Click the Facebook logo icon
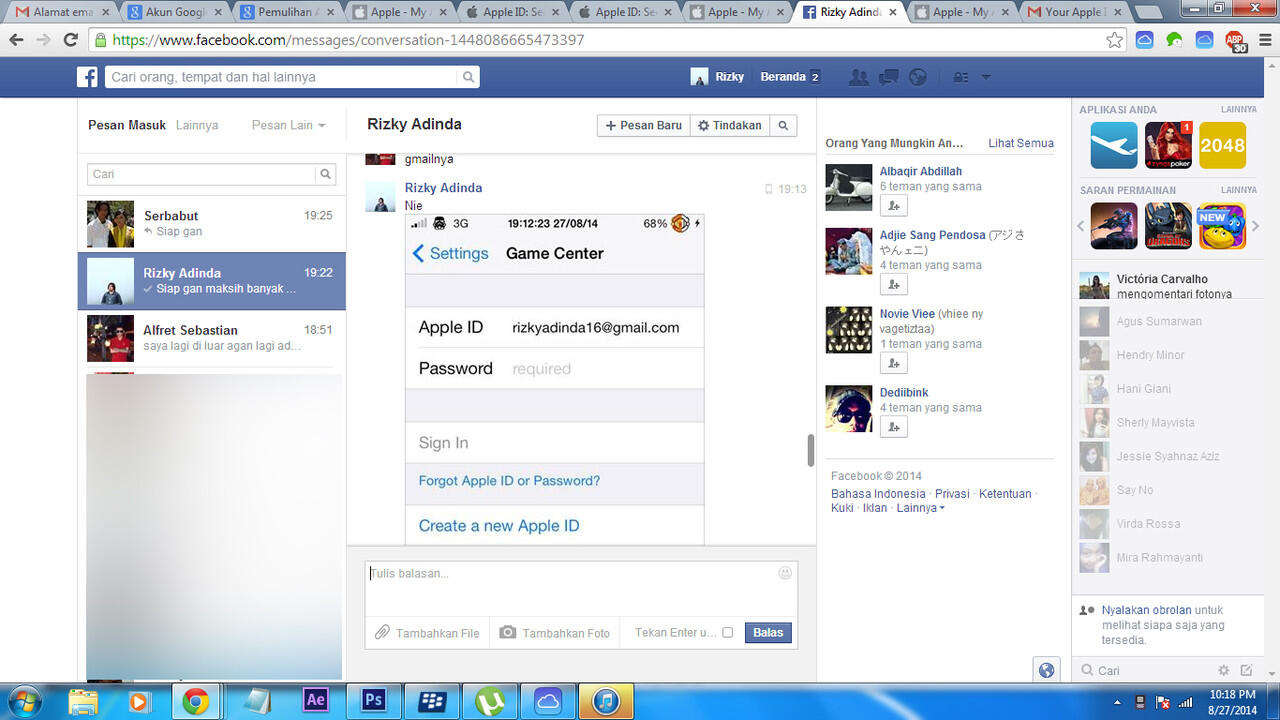Image resolution: width=1280 pixels, height=720 pixels. click(x=88, y=77)
